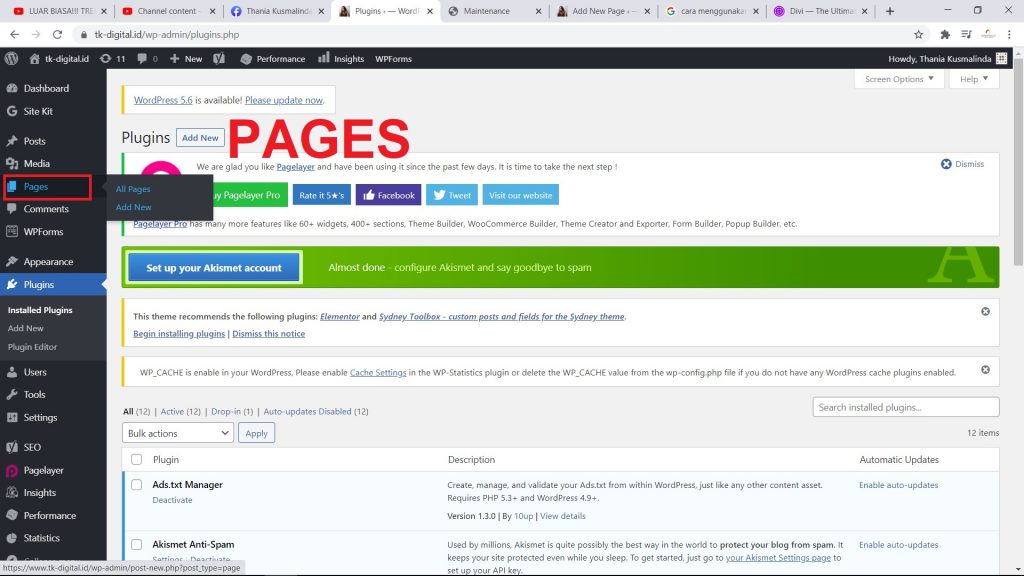Open the updates icon showing 11
Image resolution: width=1024 pixels, height=576 pixels.
point(112,58)
